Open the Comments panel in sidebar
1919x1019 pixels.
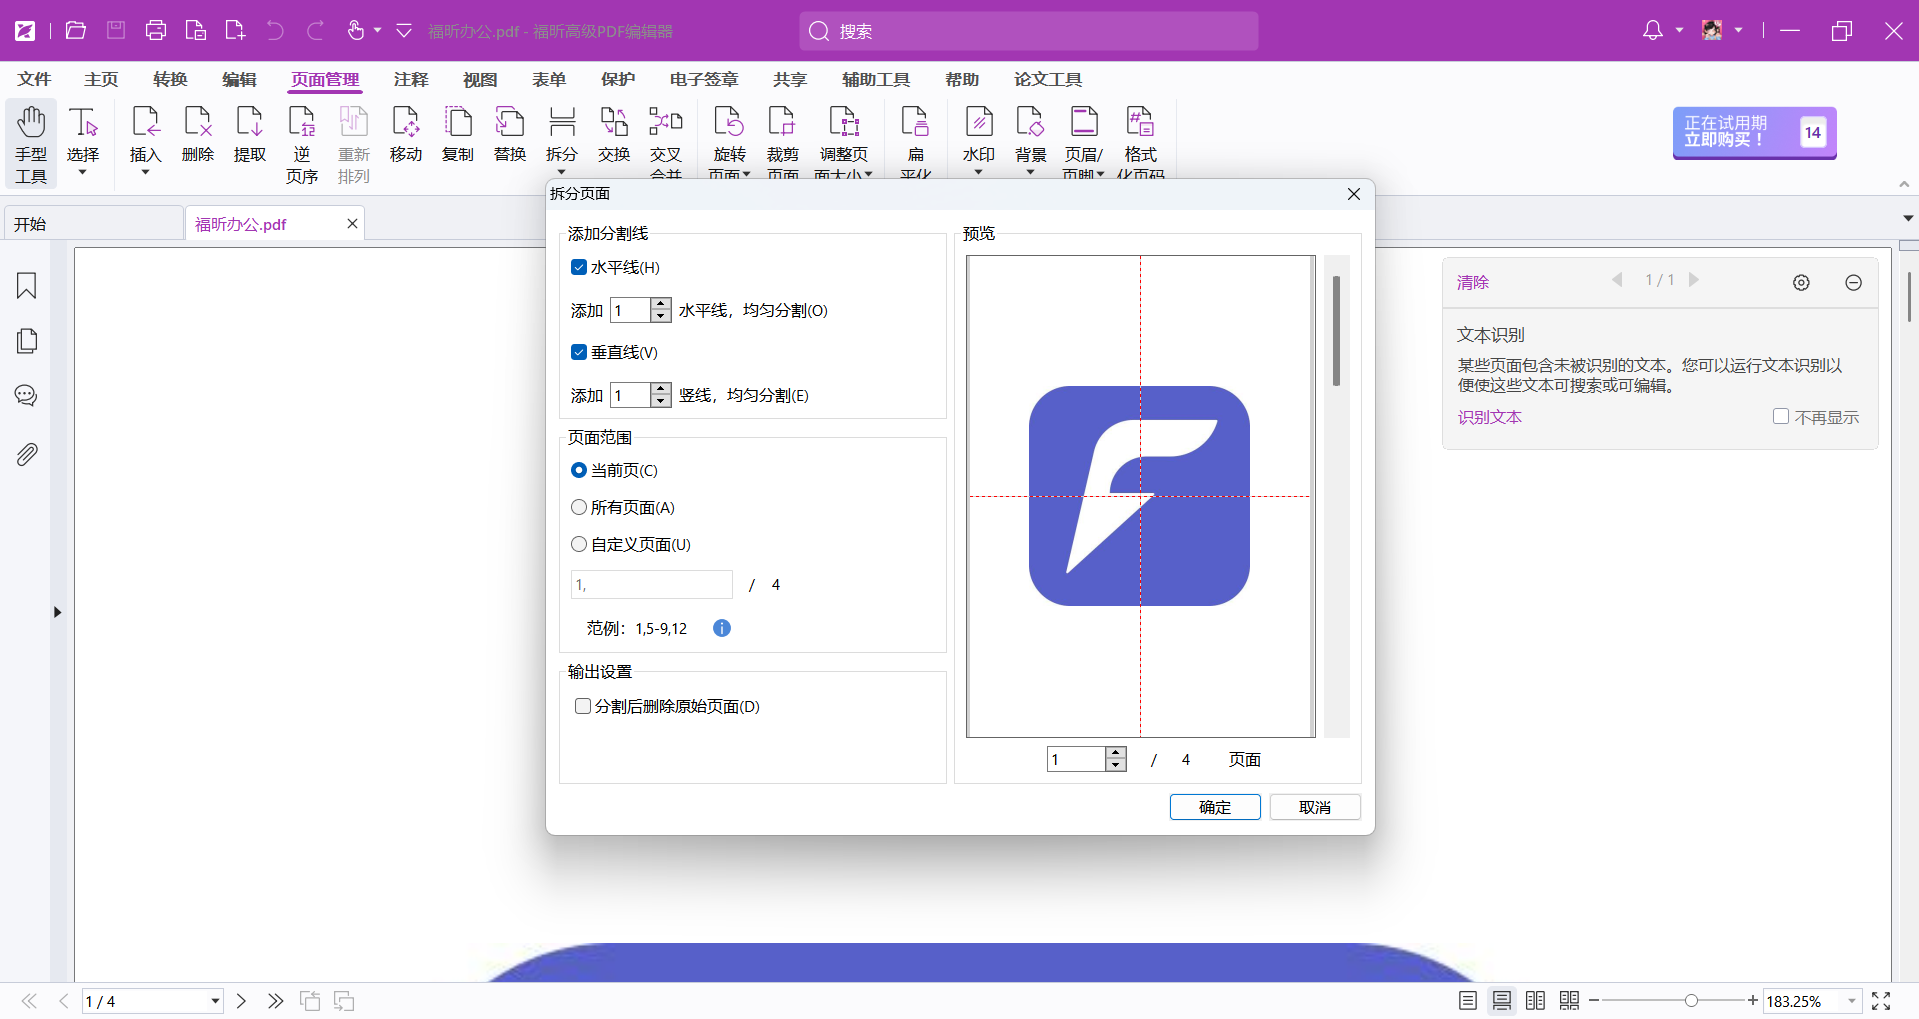click(27, 396)
